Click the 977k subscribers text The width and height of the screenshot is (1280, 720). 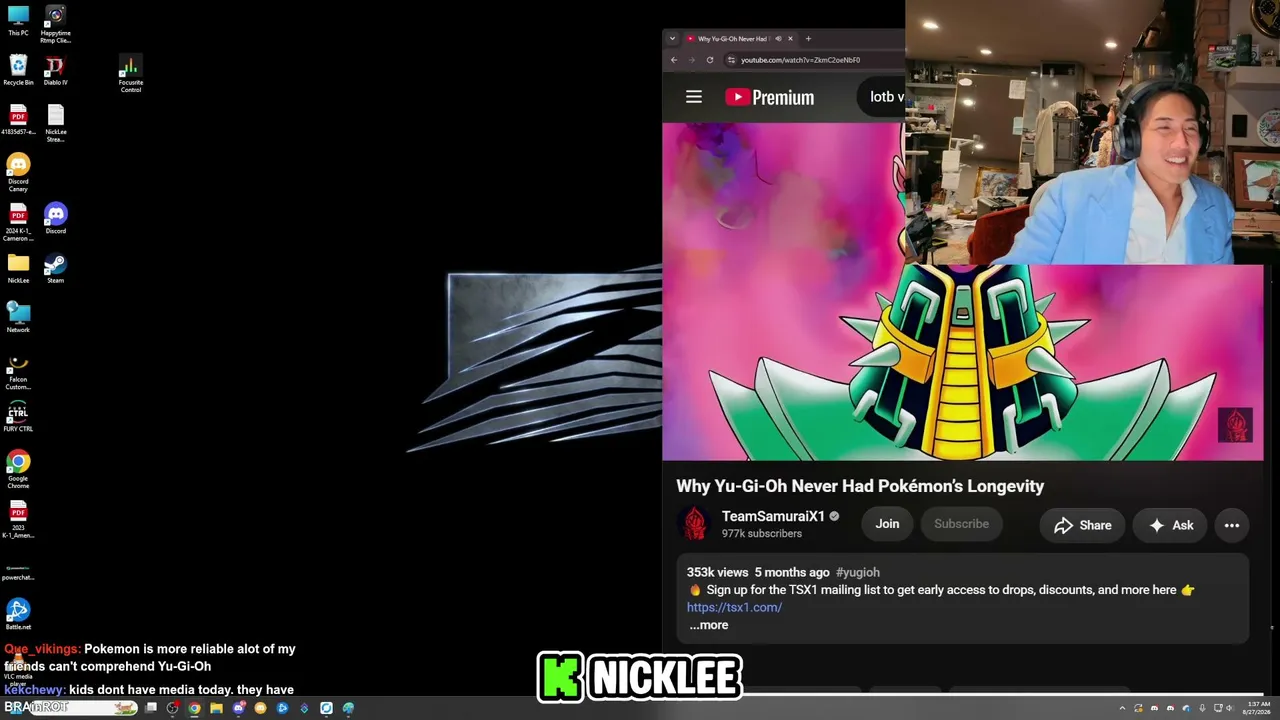(762, 534)
